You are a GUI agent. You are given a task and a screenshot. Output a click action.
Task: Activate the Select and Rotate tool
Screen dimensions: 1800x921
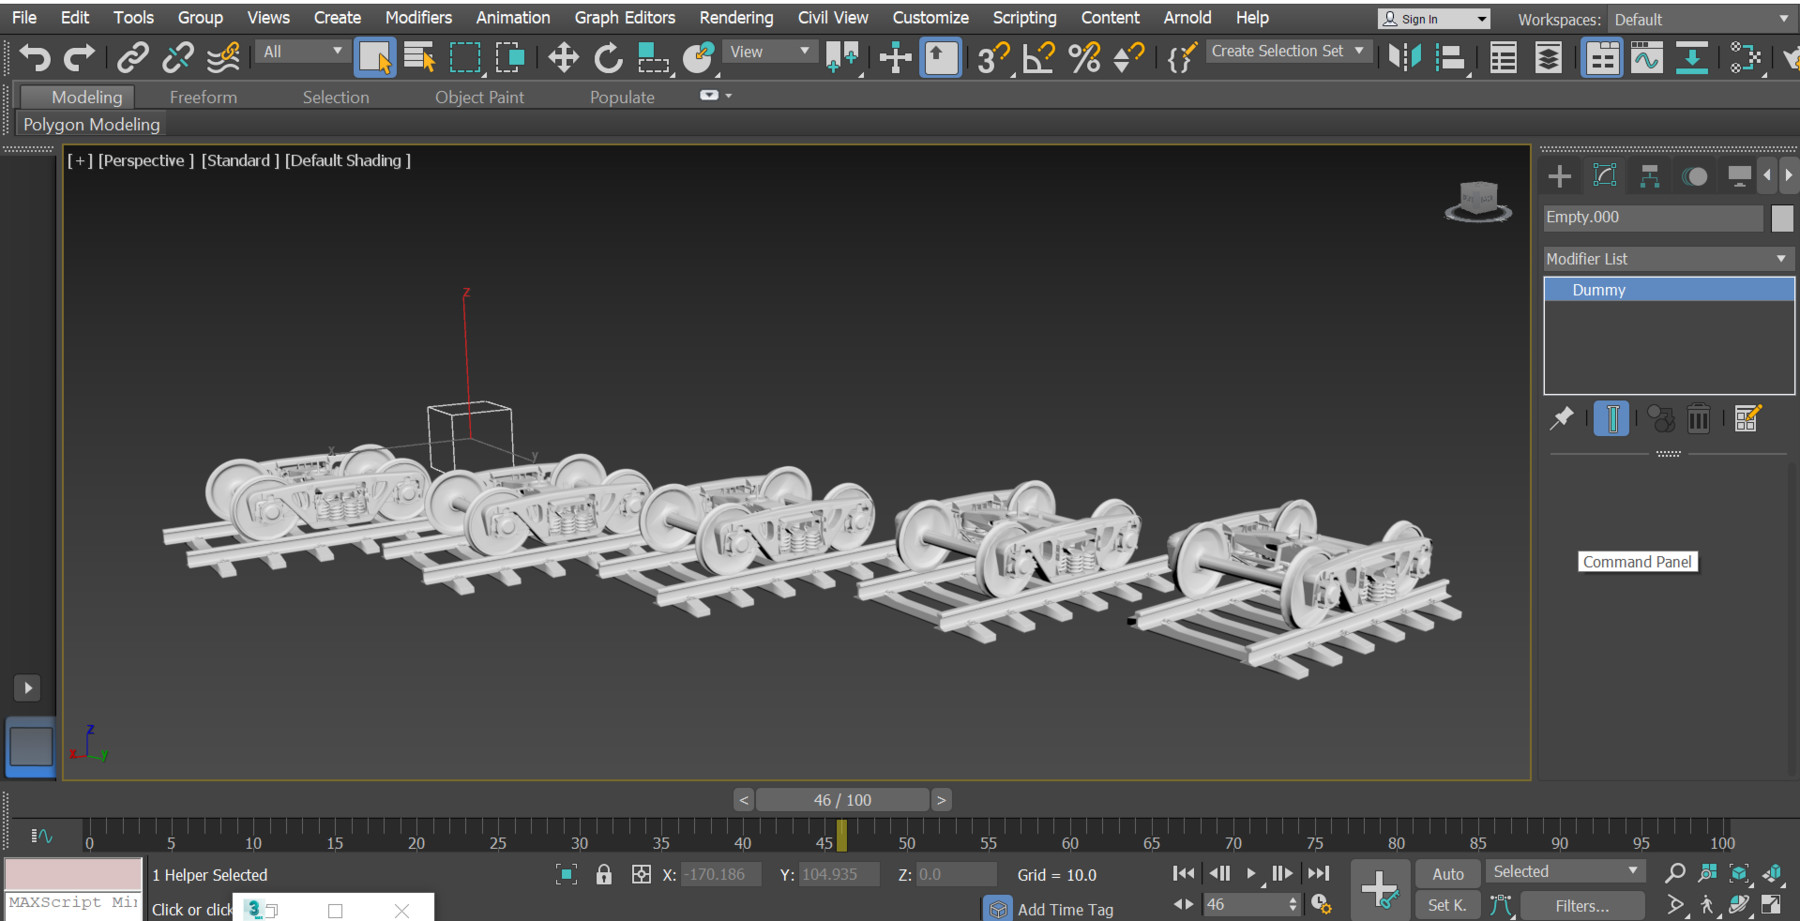click(608, 57)
